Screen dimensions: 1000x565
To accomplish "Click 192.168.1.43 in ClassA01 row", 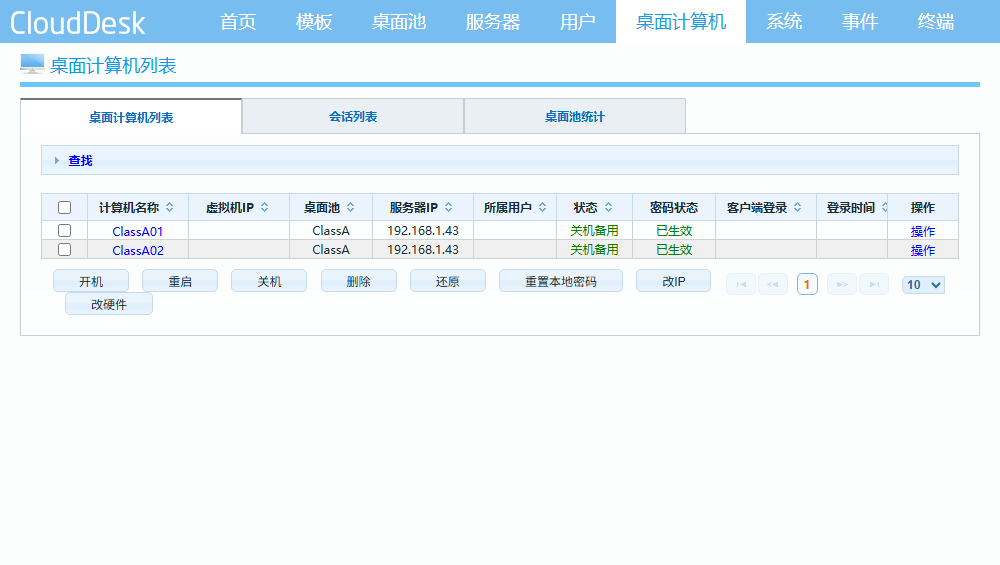I will pos(423,230).
